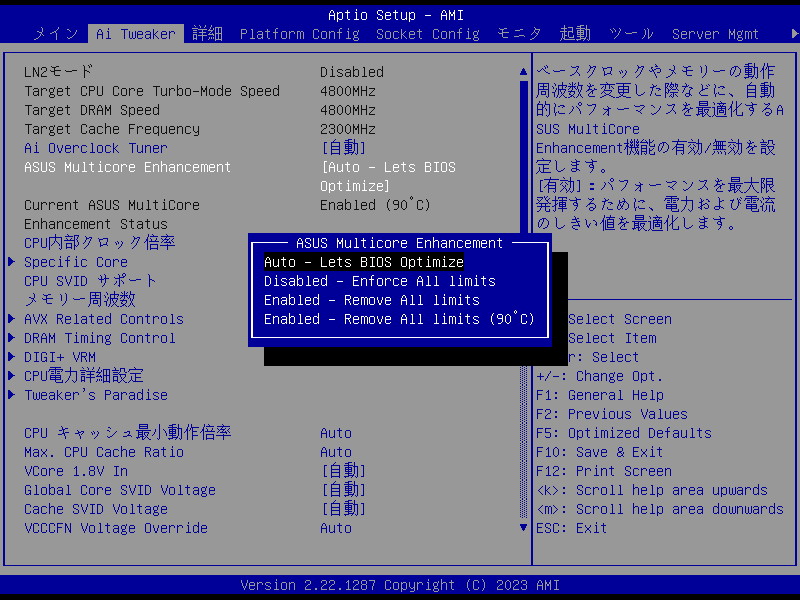Select VCCCFN Voltage Override setting

click(x=115, y=528)
